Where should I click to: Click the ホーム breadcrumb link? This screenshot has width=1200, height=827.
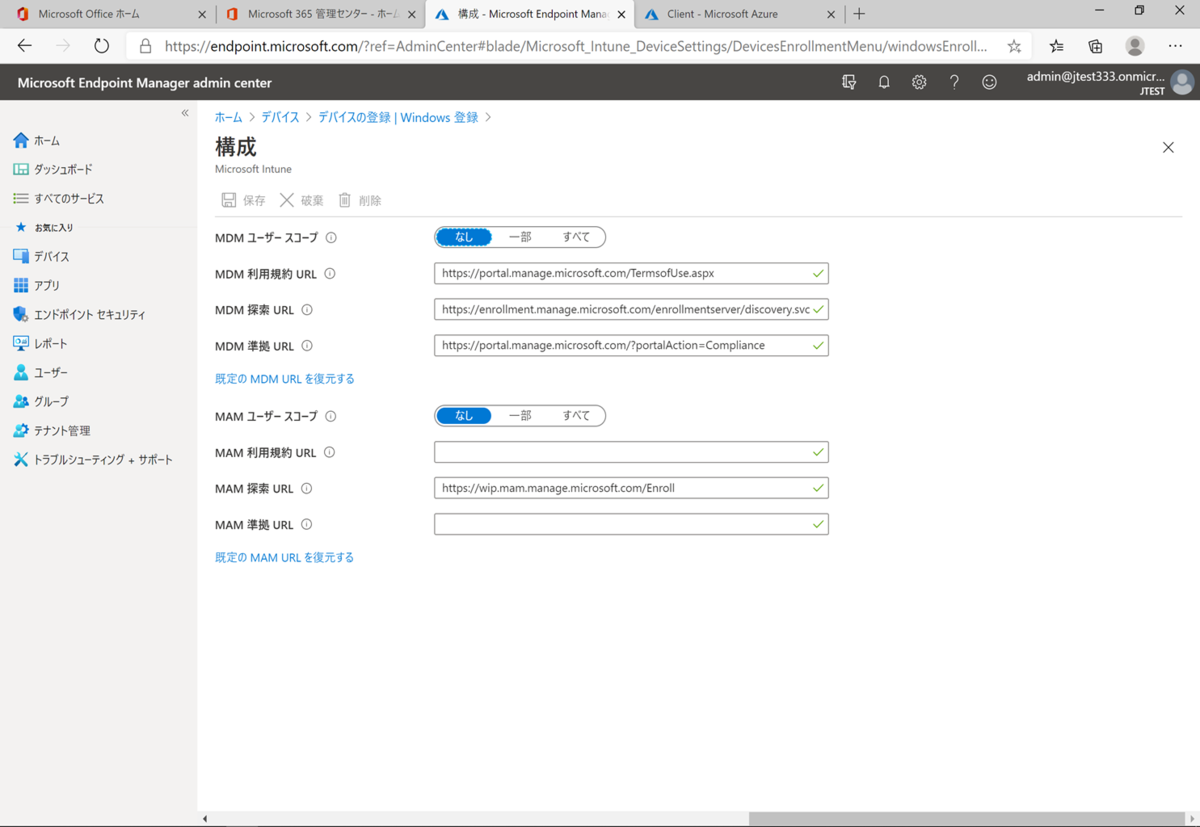[228, 118]
